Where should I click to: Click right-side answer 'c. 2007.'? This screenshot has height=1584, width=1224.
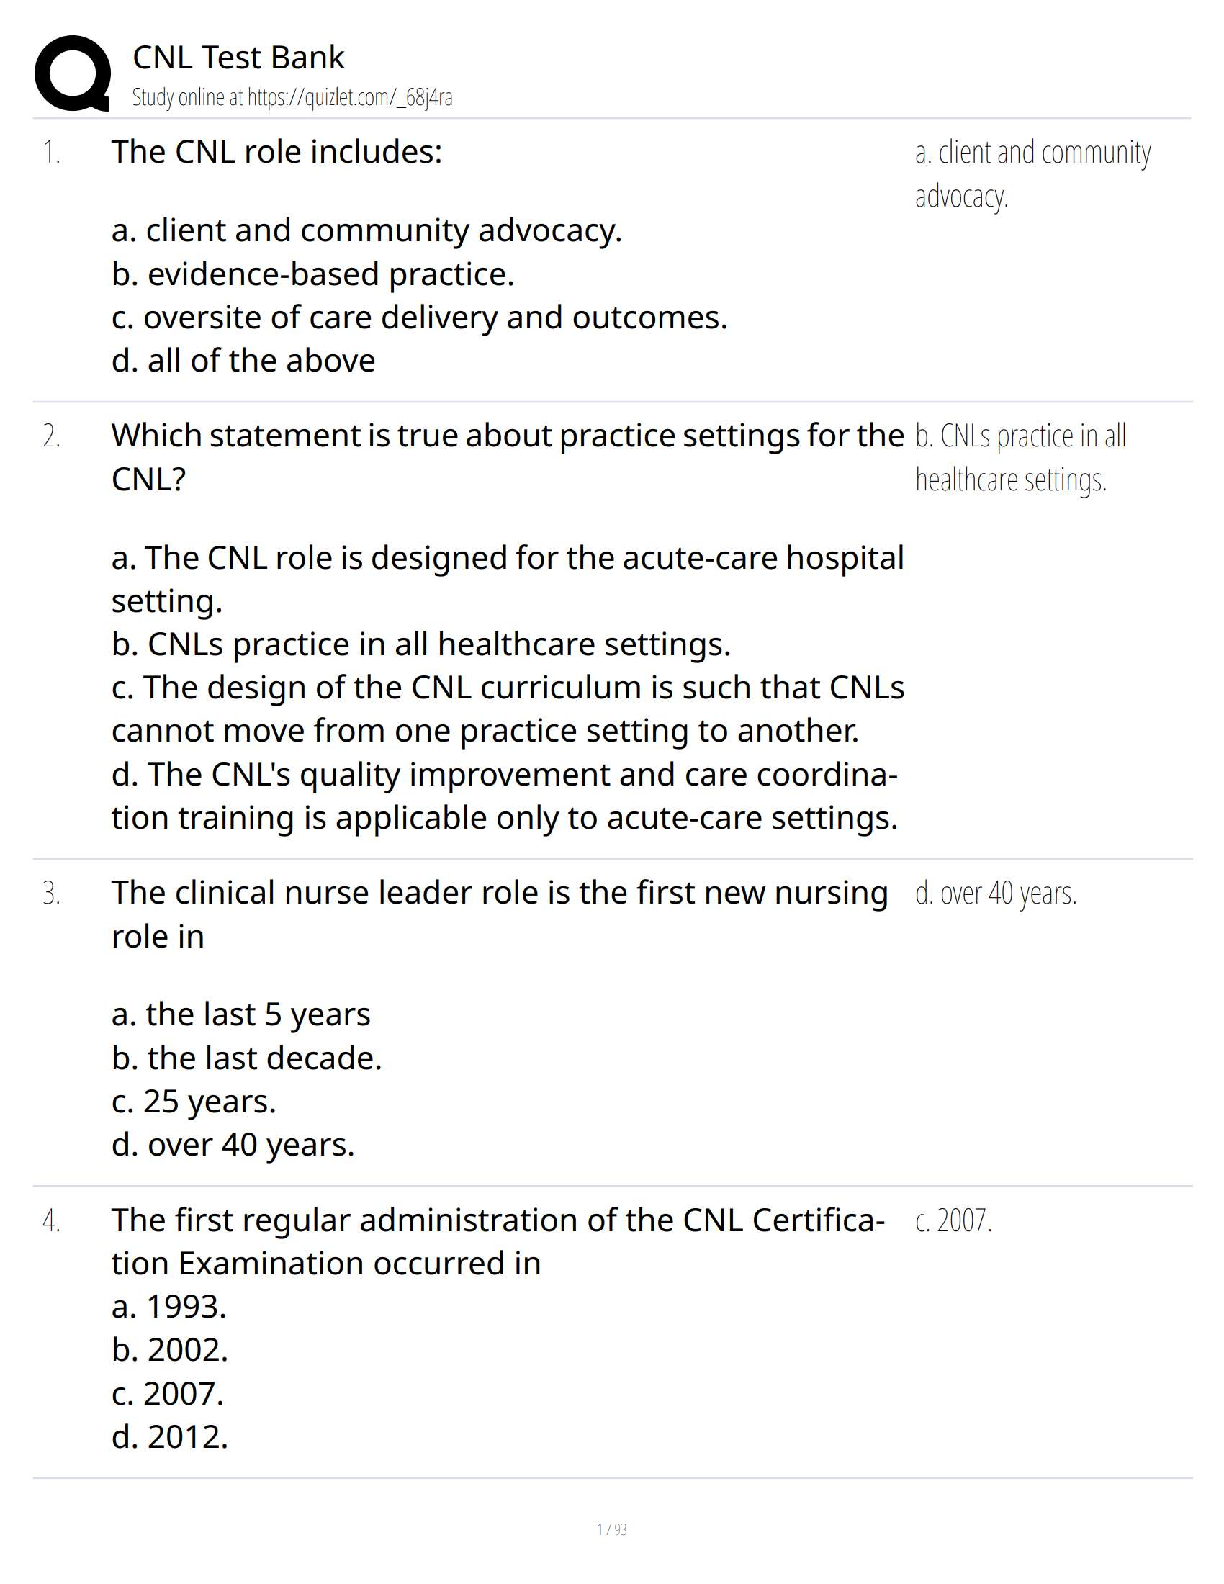click(954, 1220)
